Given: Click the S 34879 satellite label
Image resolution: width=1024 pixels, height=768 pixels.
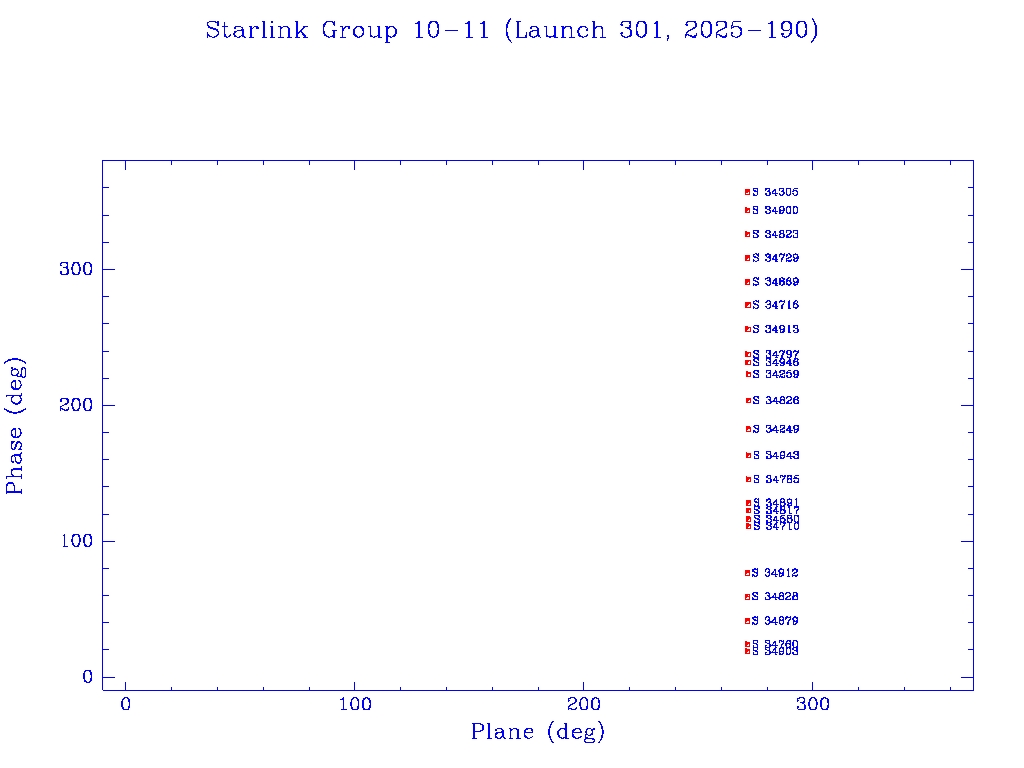Looking at the screenshot, I should tap(776, 621).
